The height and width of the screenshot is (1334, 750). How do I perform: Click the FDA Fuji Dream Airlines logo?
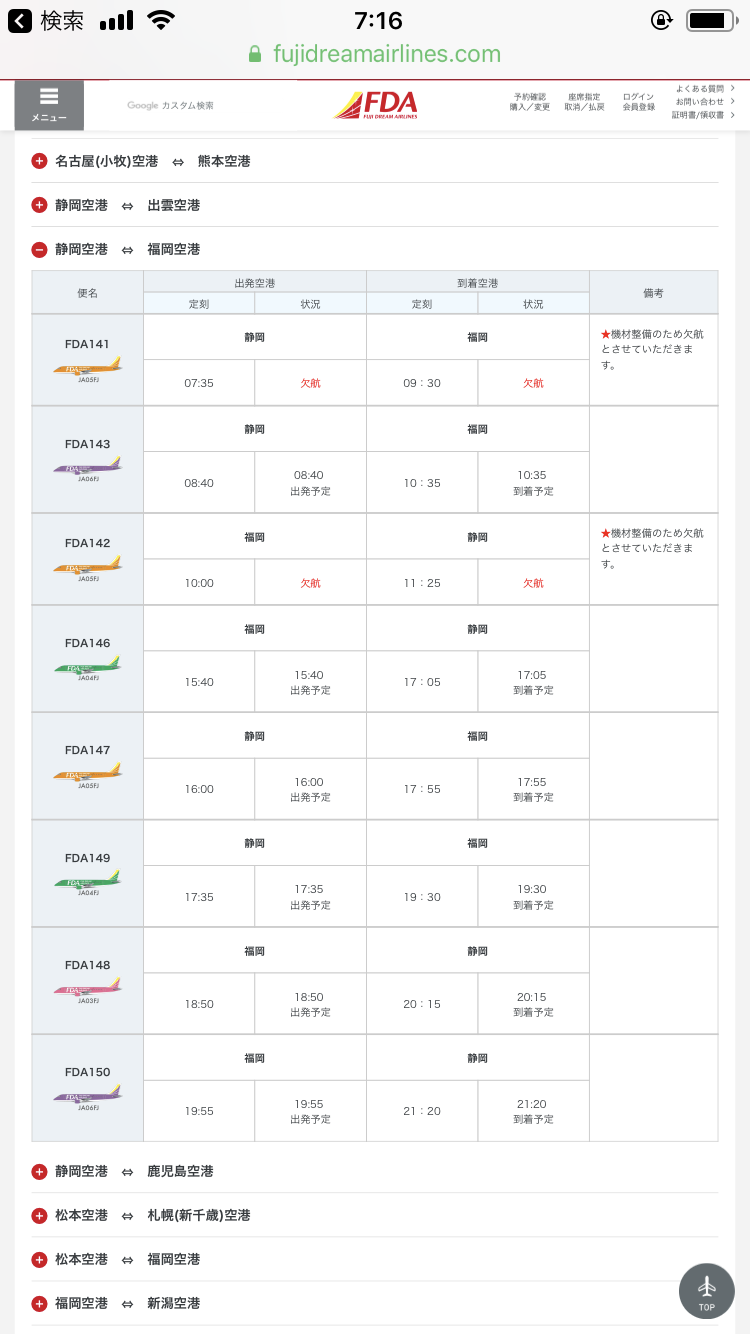click(x=376, y=105)
